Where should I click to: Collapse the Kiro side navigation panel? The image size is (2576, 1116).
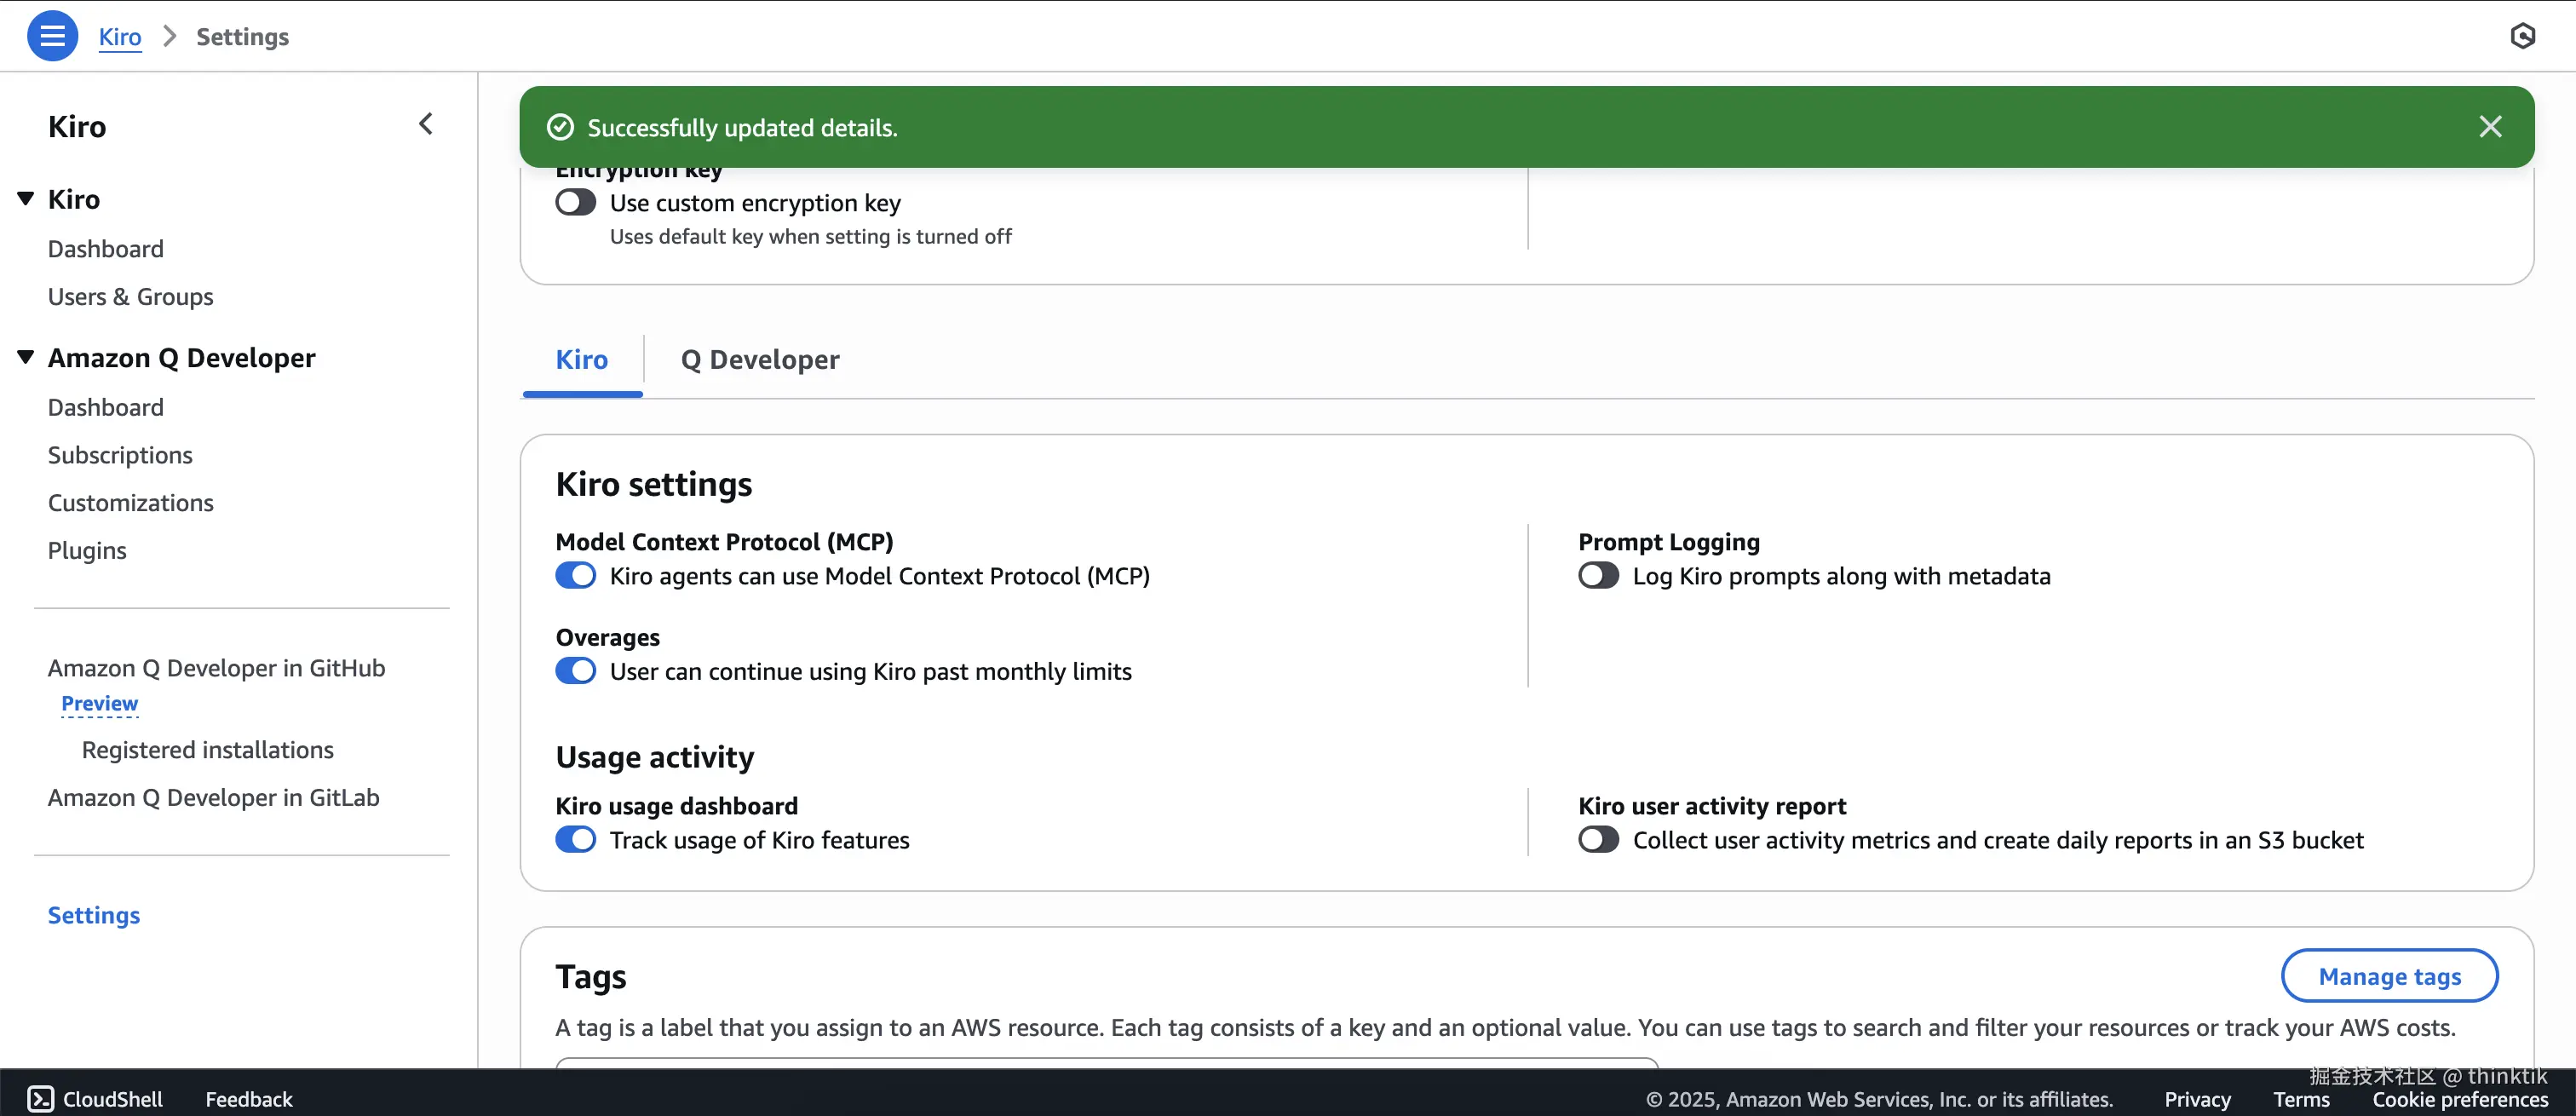pos(426,124)
